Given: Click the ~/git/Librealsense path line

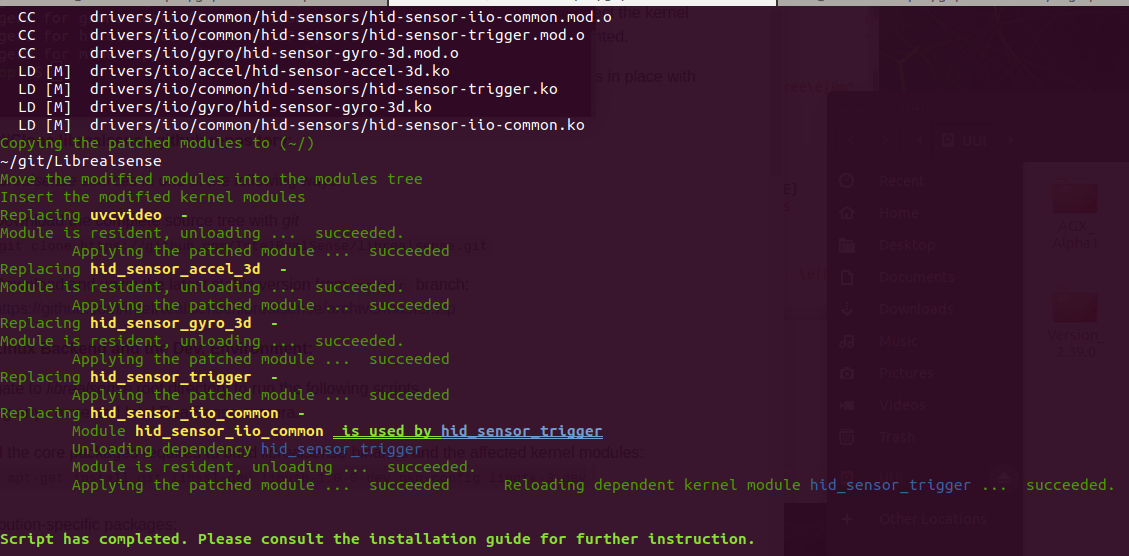Looking at the screenshot, I should 81,161.
